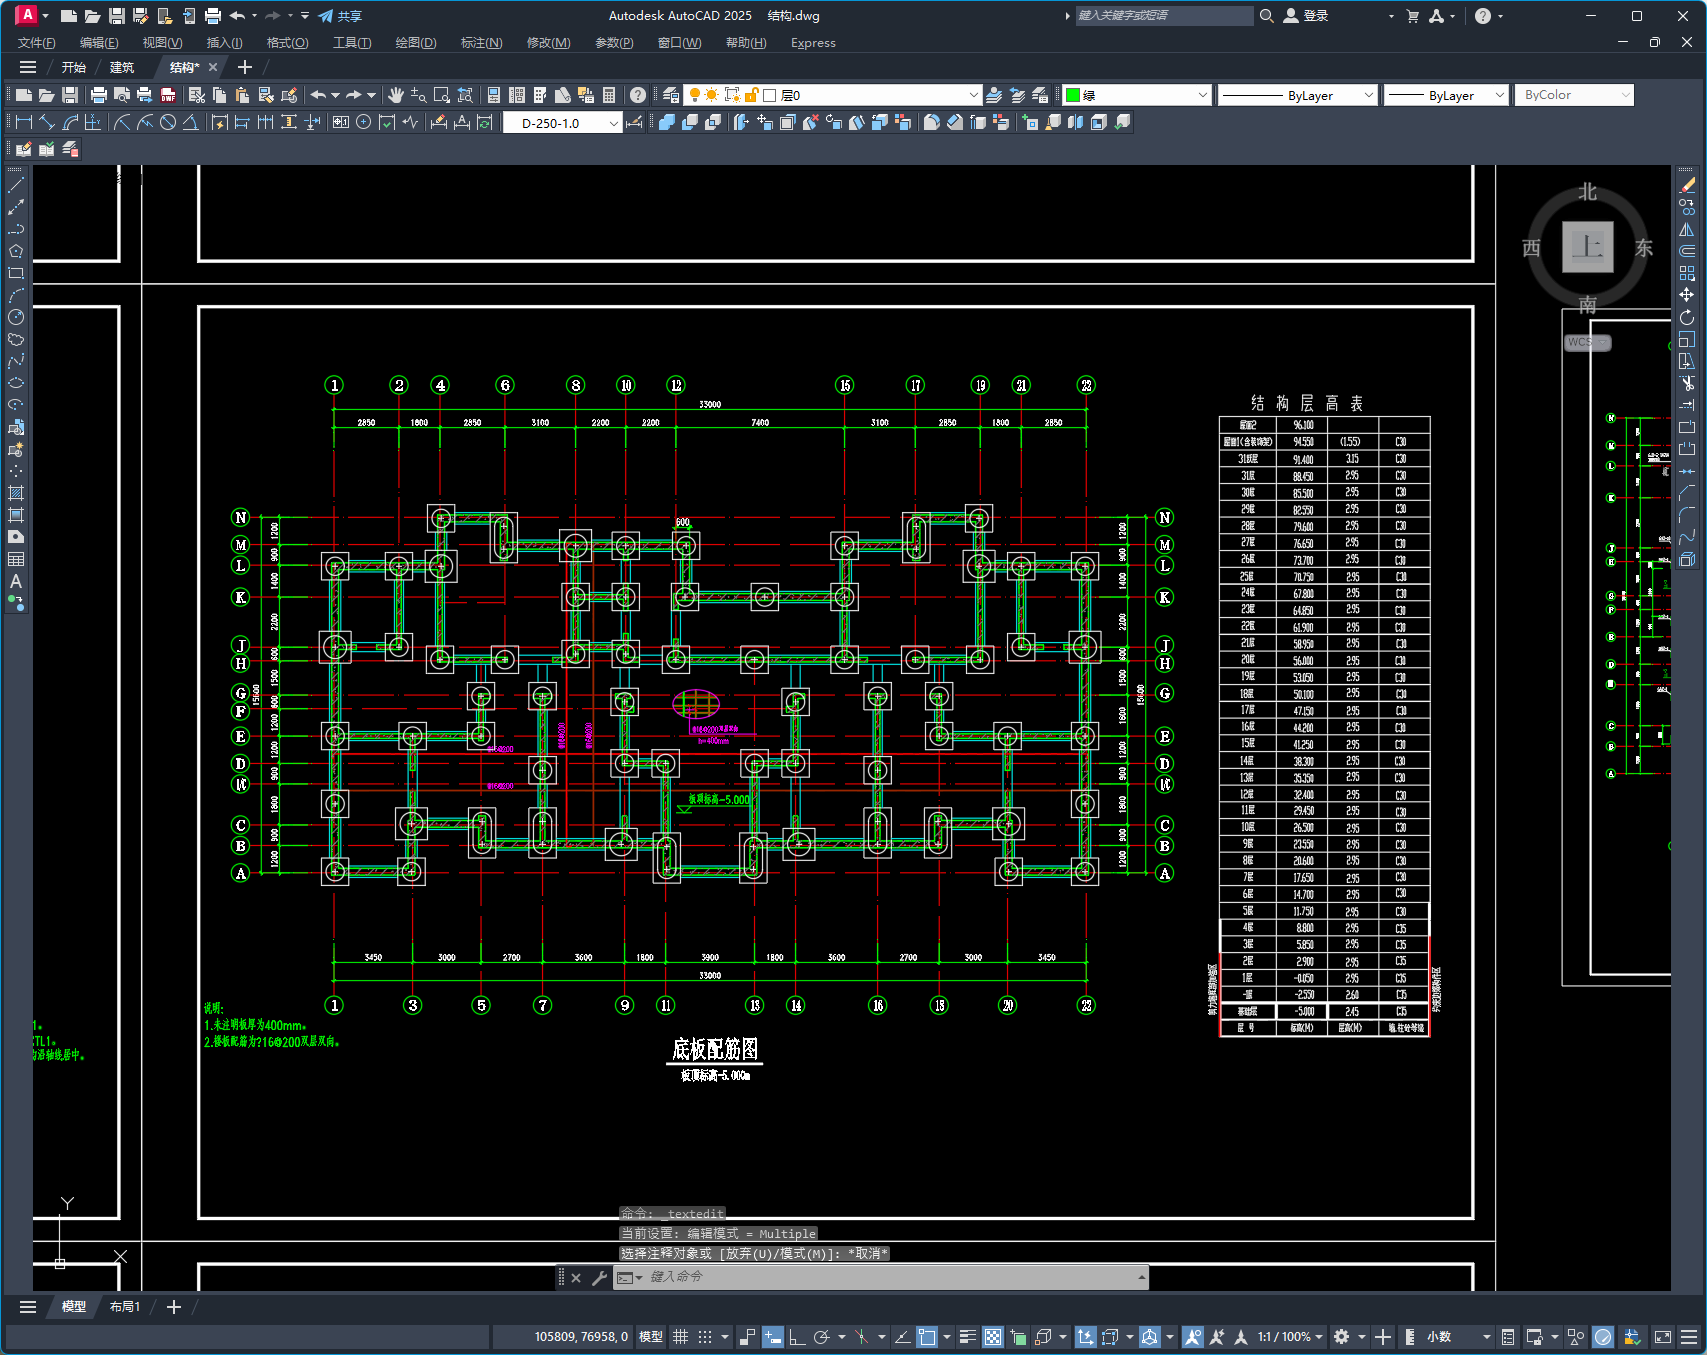This screenshot has width=1707, height=1355.
Task: Click the Mirror tool in modify toolbar
Action: (x=1687, y=229)
